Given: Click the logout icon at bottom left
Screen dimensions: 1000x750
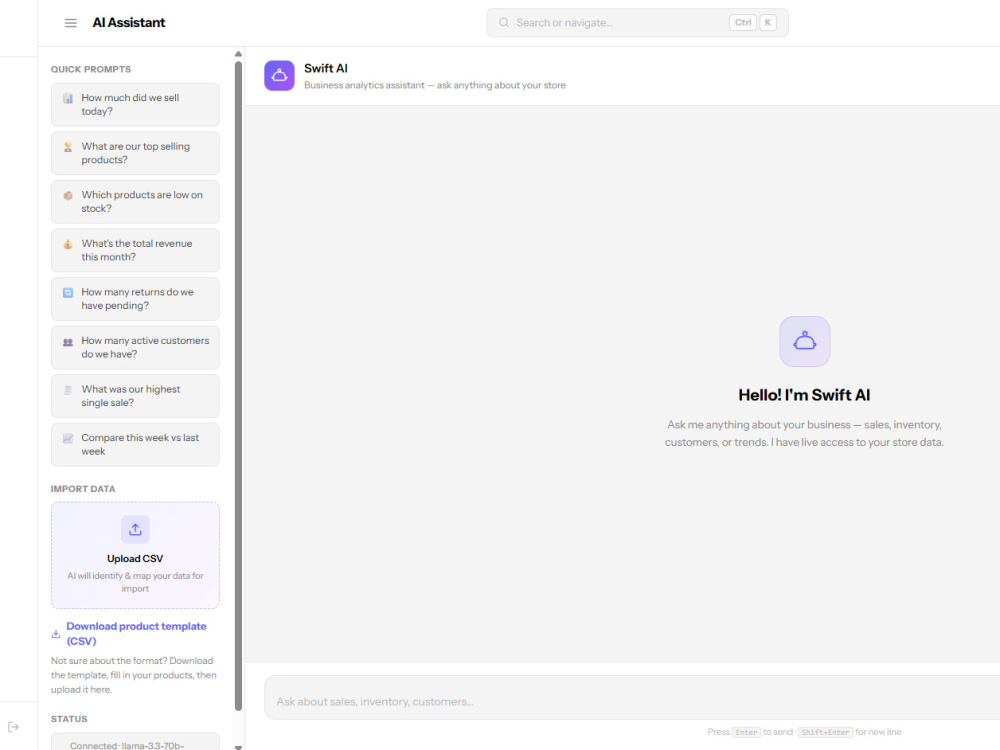Looking at the screenshot, I should click(x=13, y=727).
